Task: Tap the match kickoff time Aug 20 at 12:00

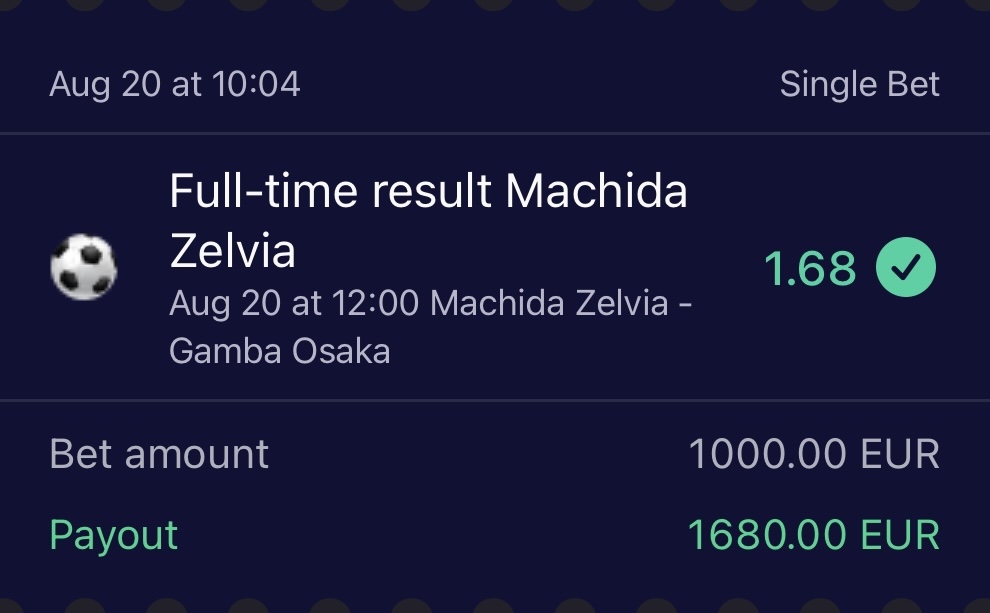Action: (x=294, y=302)
